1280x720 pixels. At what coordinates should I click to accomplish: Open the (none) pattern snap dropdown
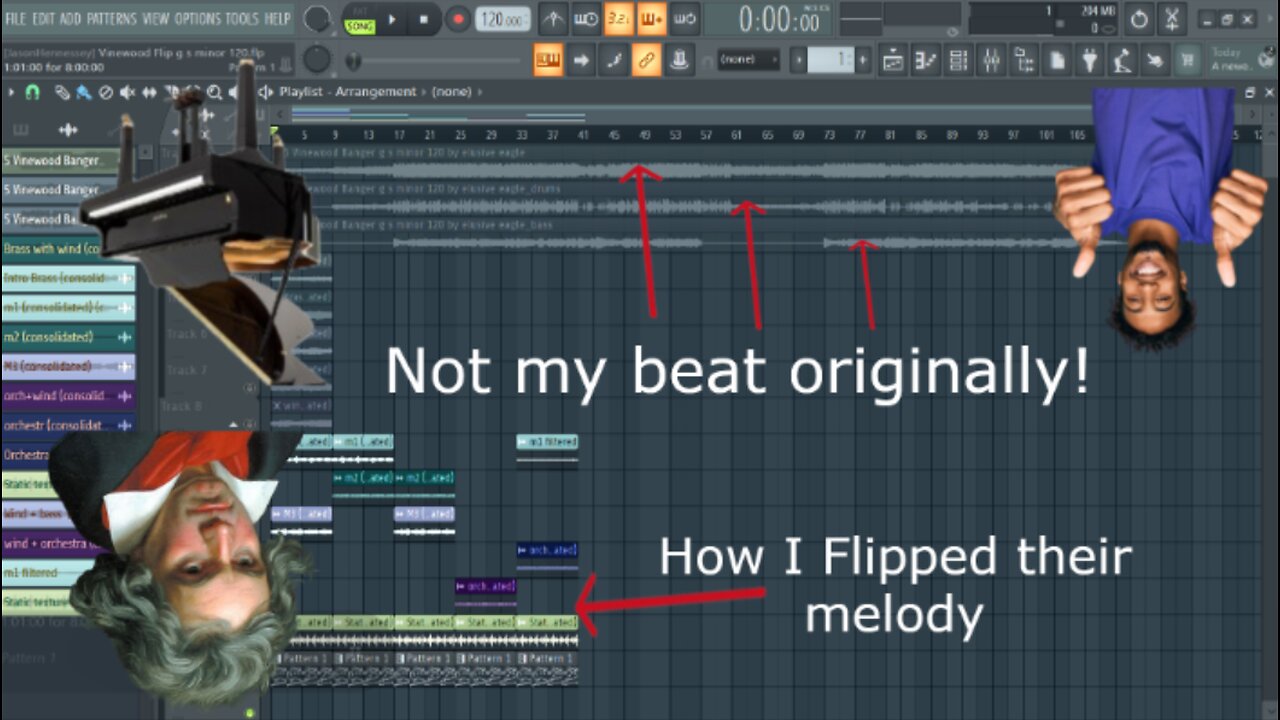pyautogui.click(x=748, y=60)
